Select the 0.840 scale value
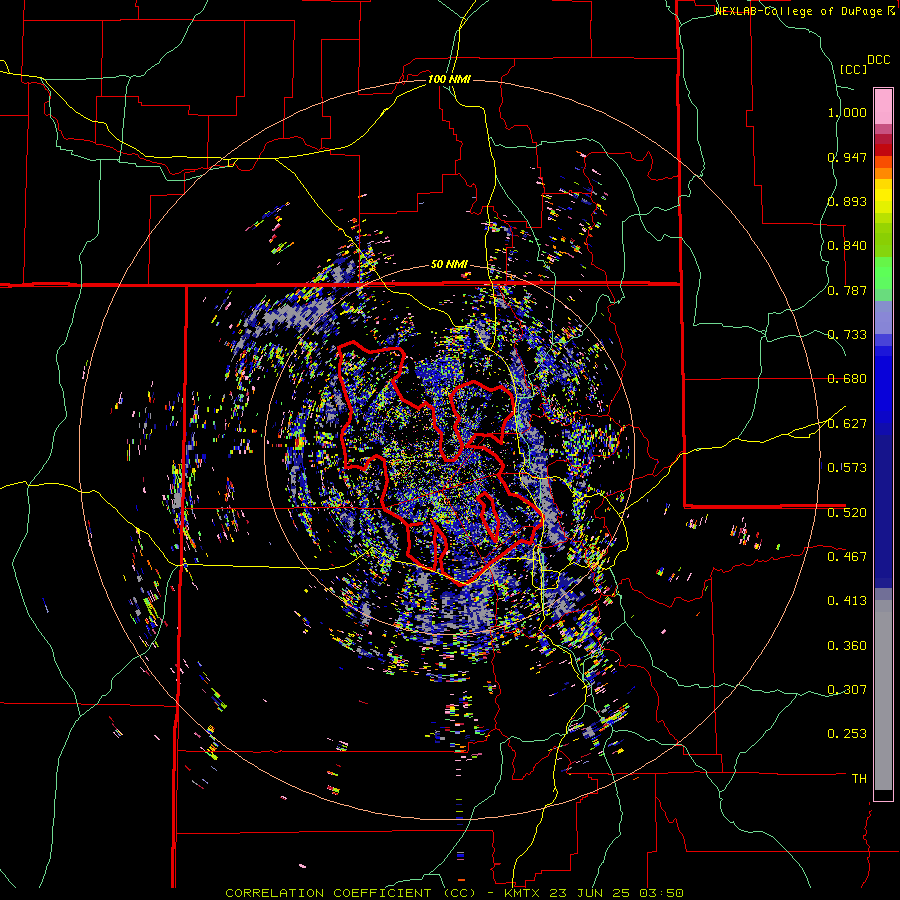This screenshot has height=900, width=900. [847, 246]
